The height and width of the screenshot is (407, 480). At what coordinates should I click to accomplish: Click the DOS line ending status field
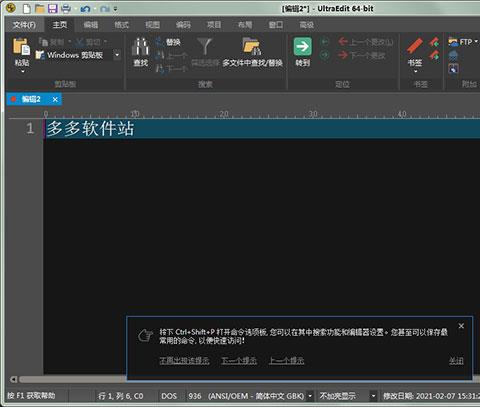(x=169, y=396)
